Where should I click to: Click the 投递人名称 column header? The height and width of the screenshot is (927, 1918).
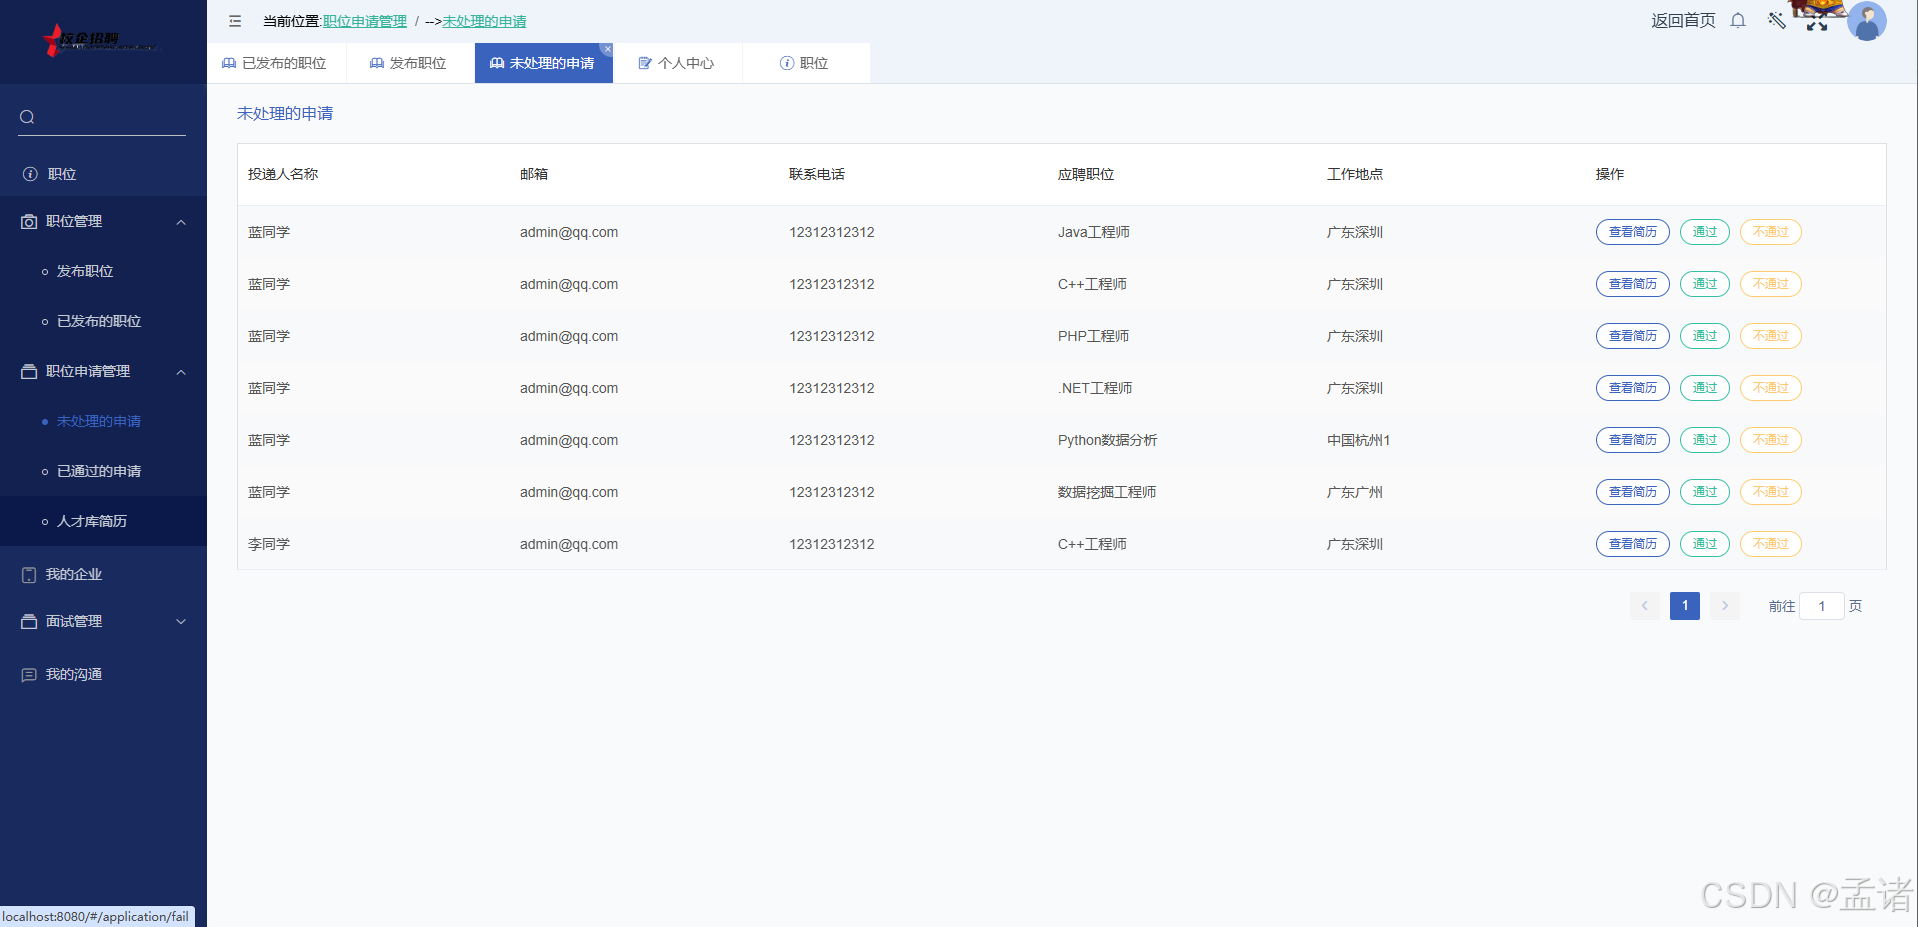283,174
